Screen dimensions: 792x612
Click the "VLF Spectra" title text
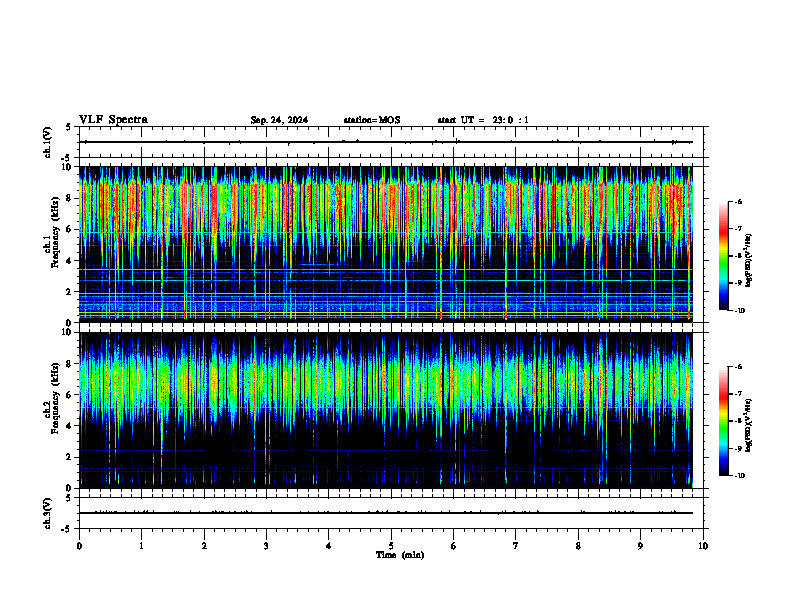(x=113, y=120)
